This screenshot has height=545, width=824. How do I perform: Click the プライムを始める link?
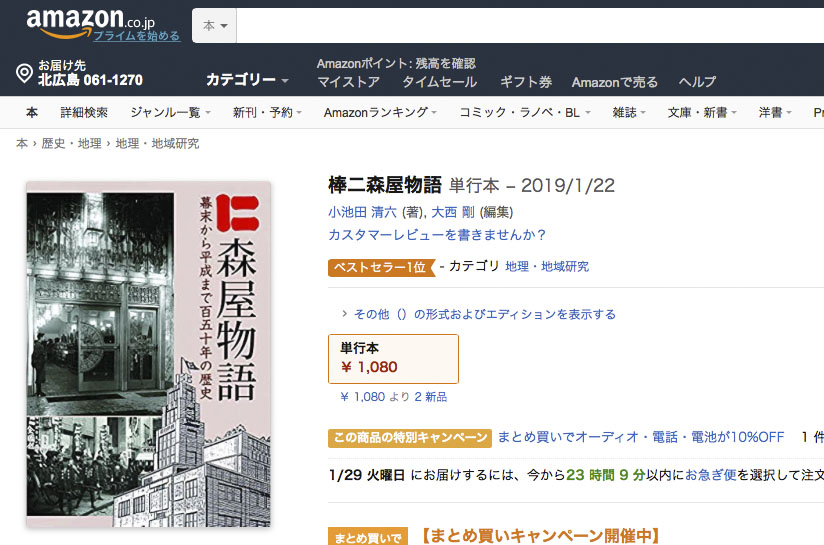137,36
